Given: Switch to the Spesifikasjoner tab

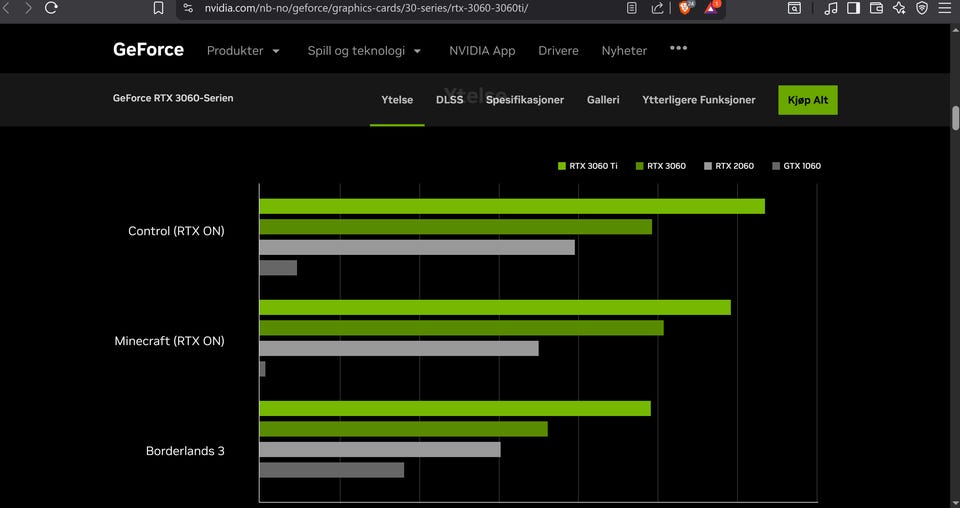Looking at the screenshot, I should tap(525, 100).
